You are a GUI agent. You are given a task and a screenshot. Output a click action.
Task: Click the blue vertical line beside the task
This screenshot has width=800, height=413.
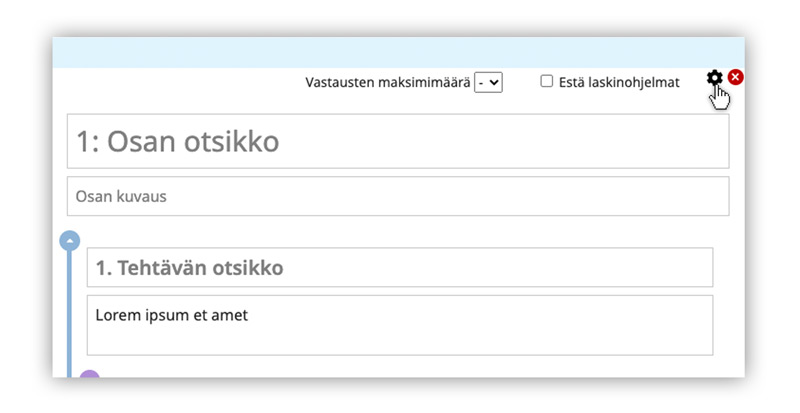[69, 310]
